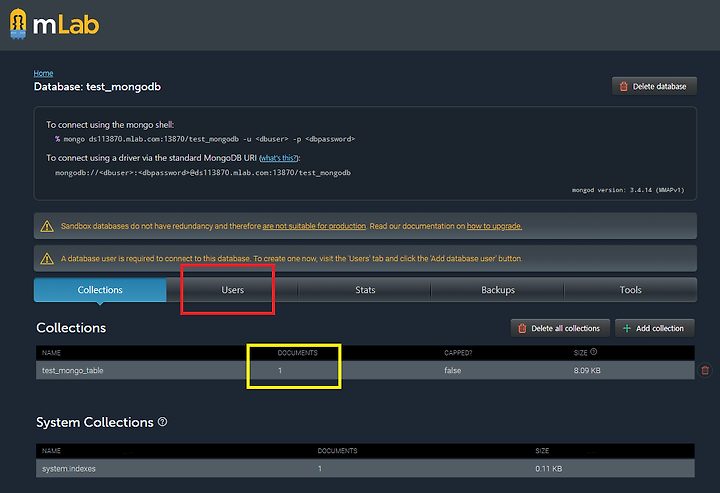Open the "what's this?" link
This screenshot has width=720, height=493.
tap(279, 158)
